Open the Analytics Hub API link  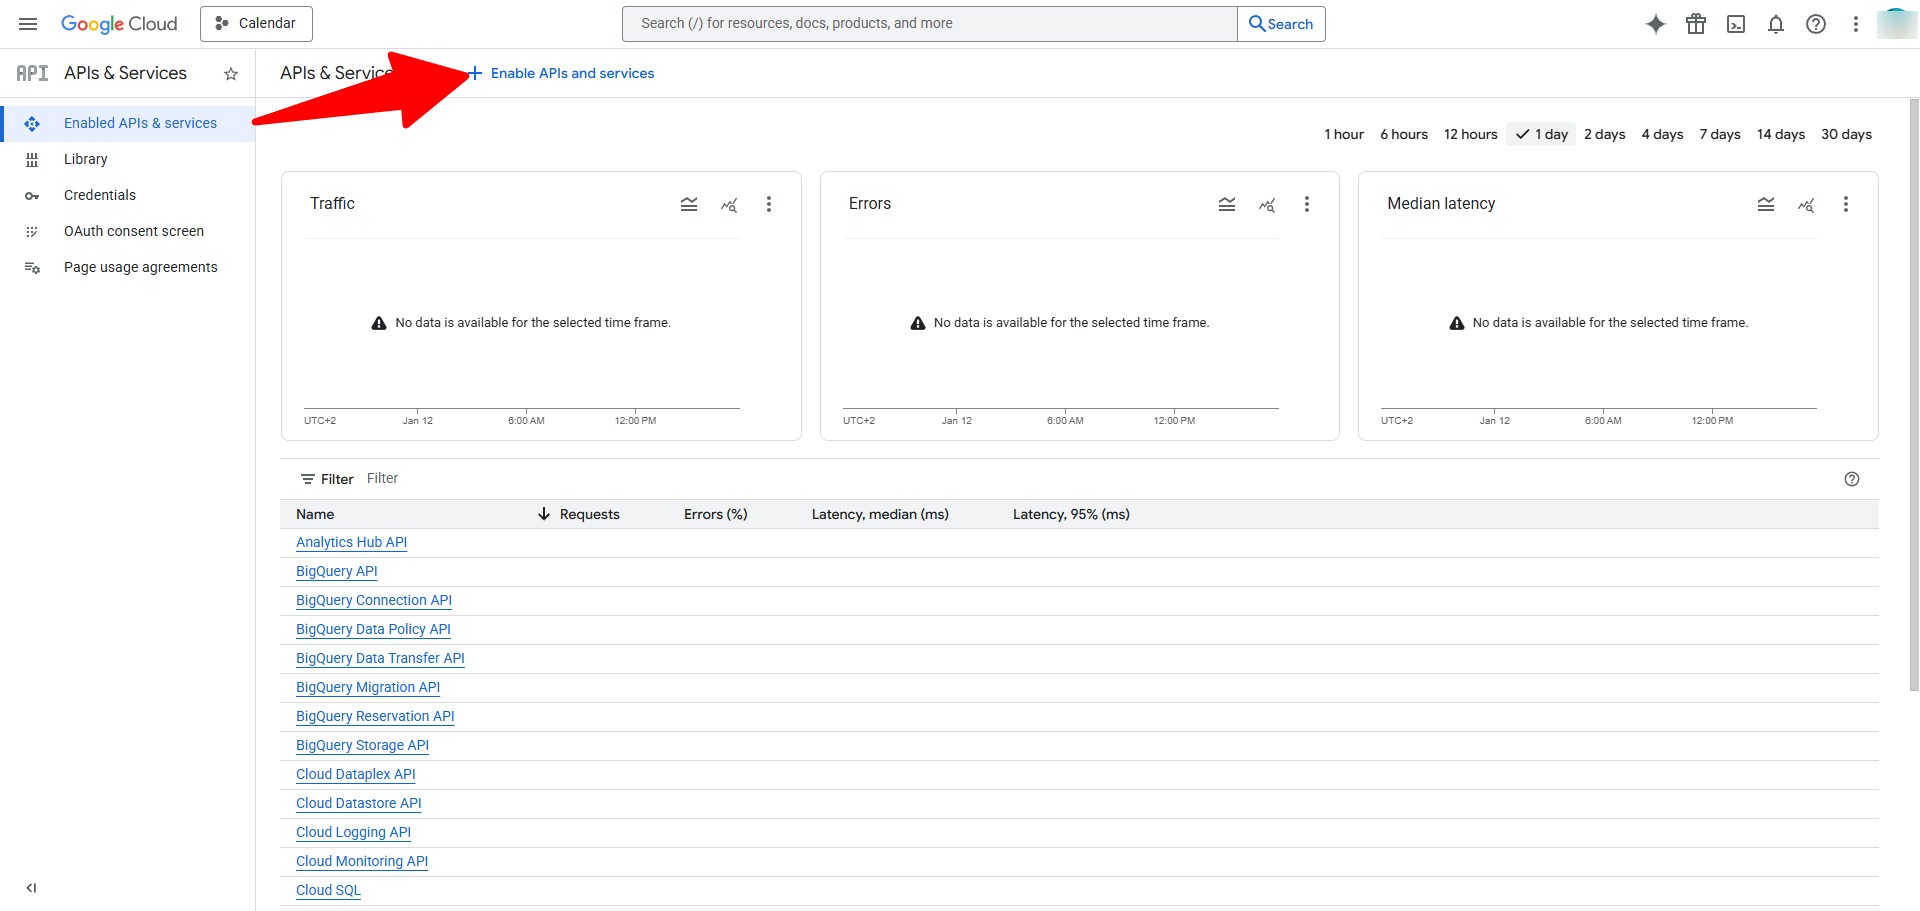(x=351, y=542)
